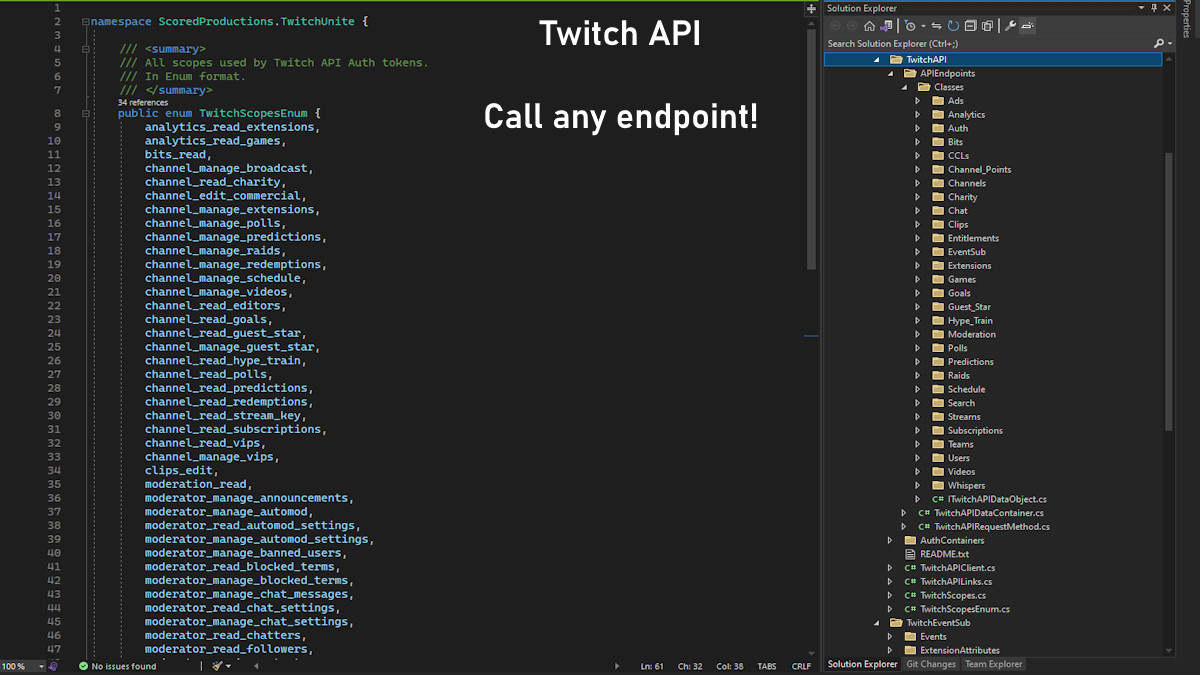The image size is (1200, 675).
Task: Select the TwitchScopesEnum.cs file
Action: [x=965, y=609]
